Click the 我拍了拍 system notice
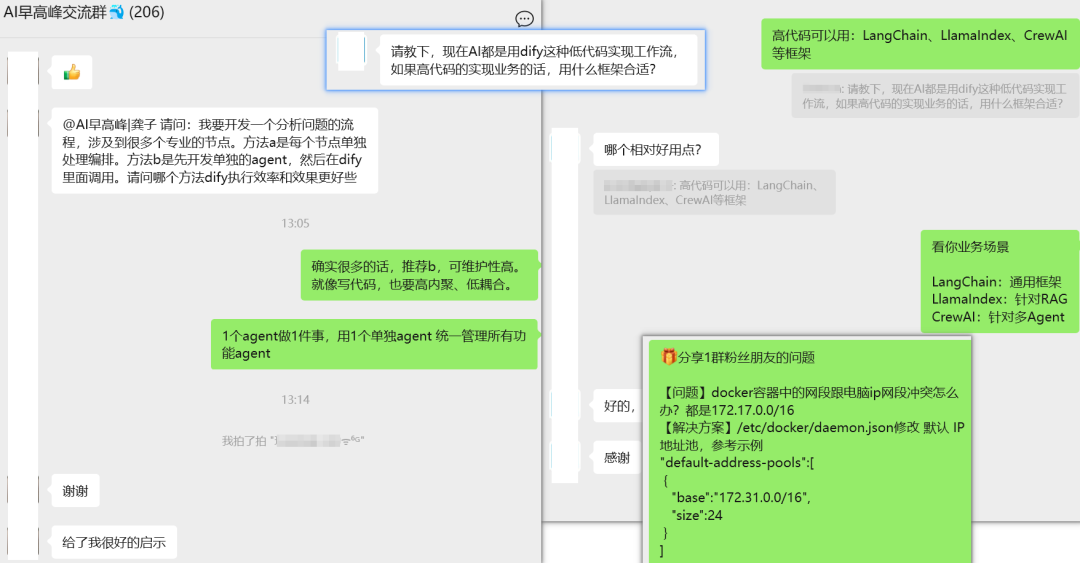 tap(293, 440)
